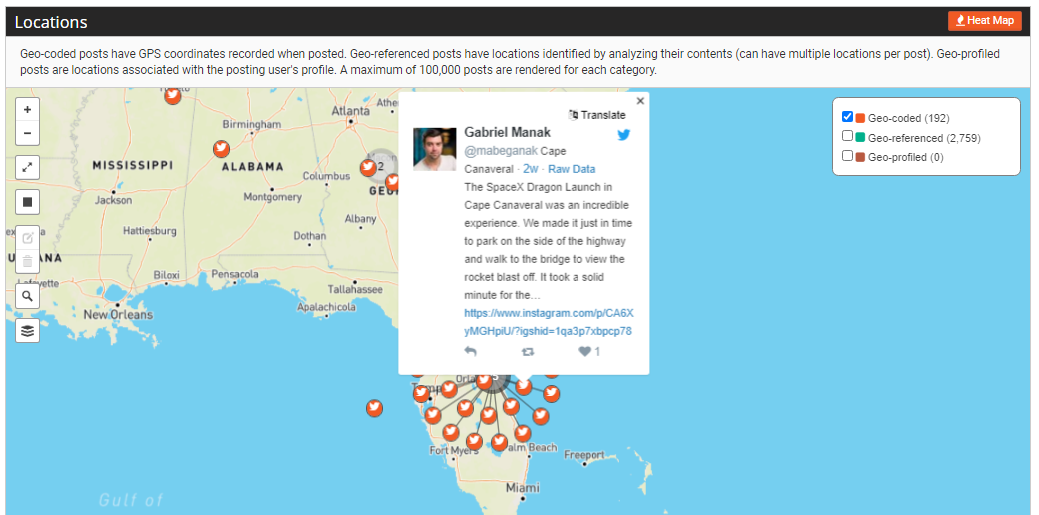1039x515 pixels.
Task: Zoom in on the map
Action: tap(27, 109)
